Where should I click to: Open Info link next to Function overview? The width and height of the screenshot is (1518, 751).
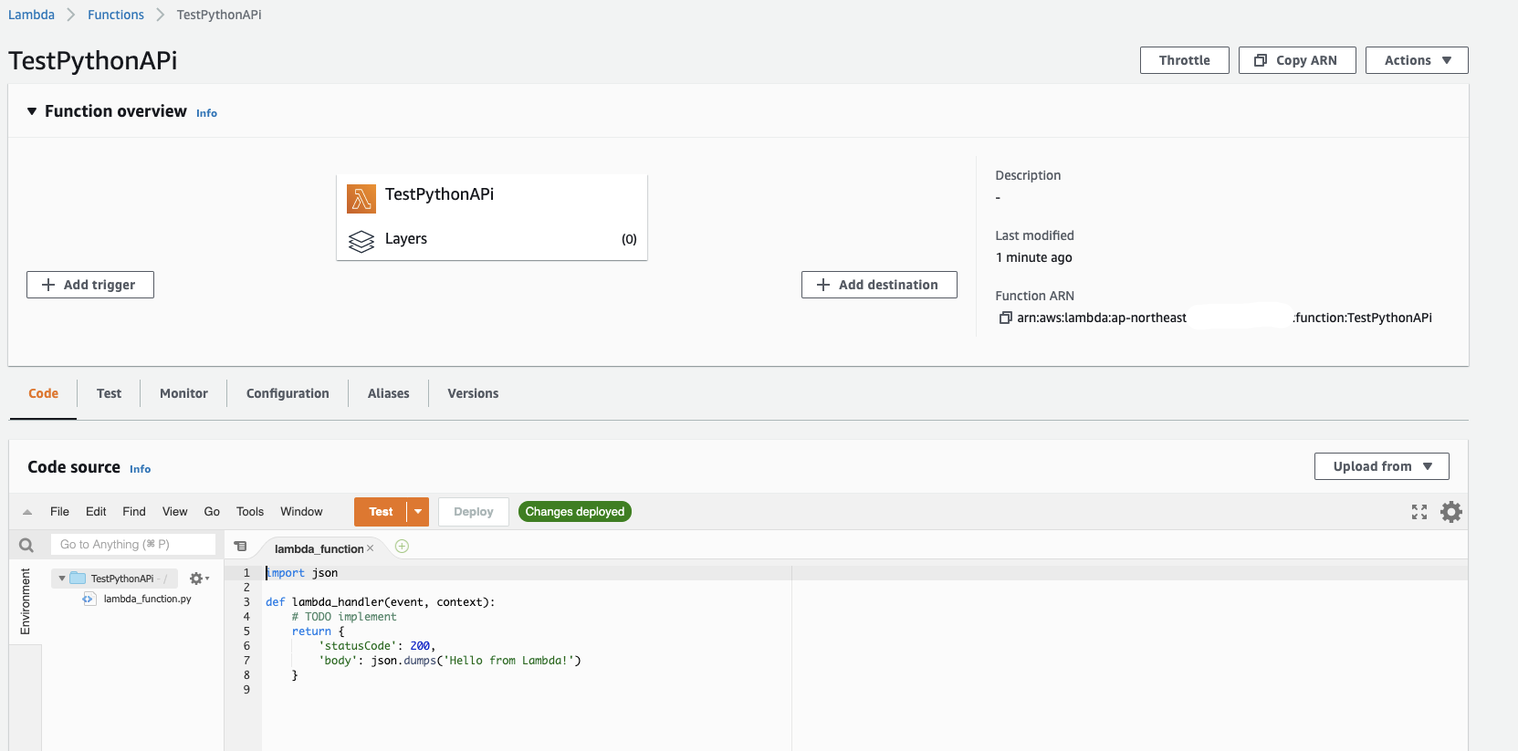tap(207, 113)
